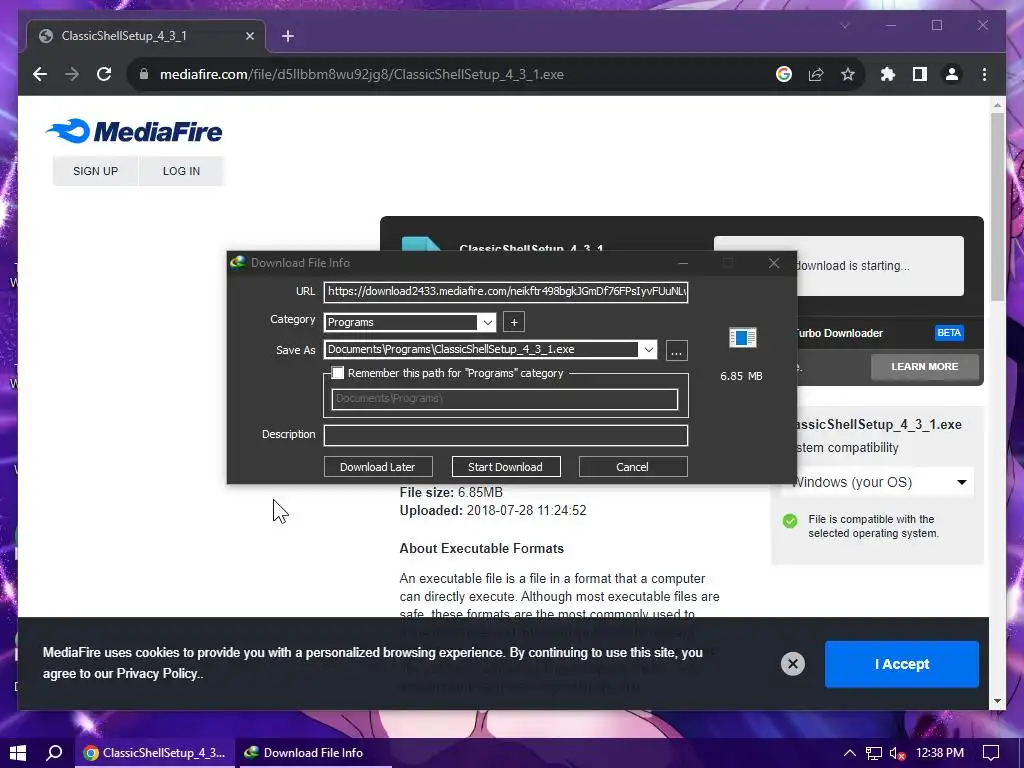Open Windows Start menu
Screen dimensions: 1024x768
[x=18, y=753]
